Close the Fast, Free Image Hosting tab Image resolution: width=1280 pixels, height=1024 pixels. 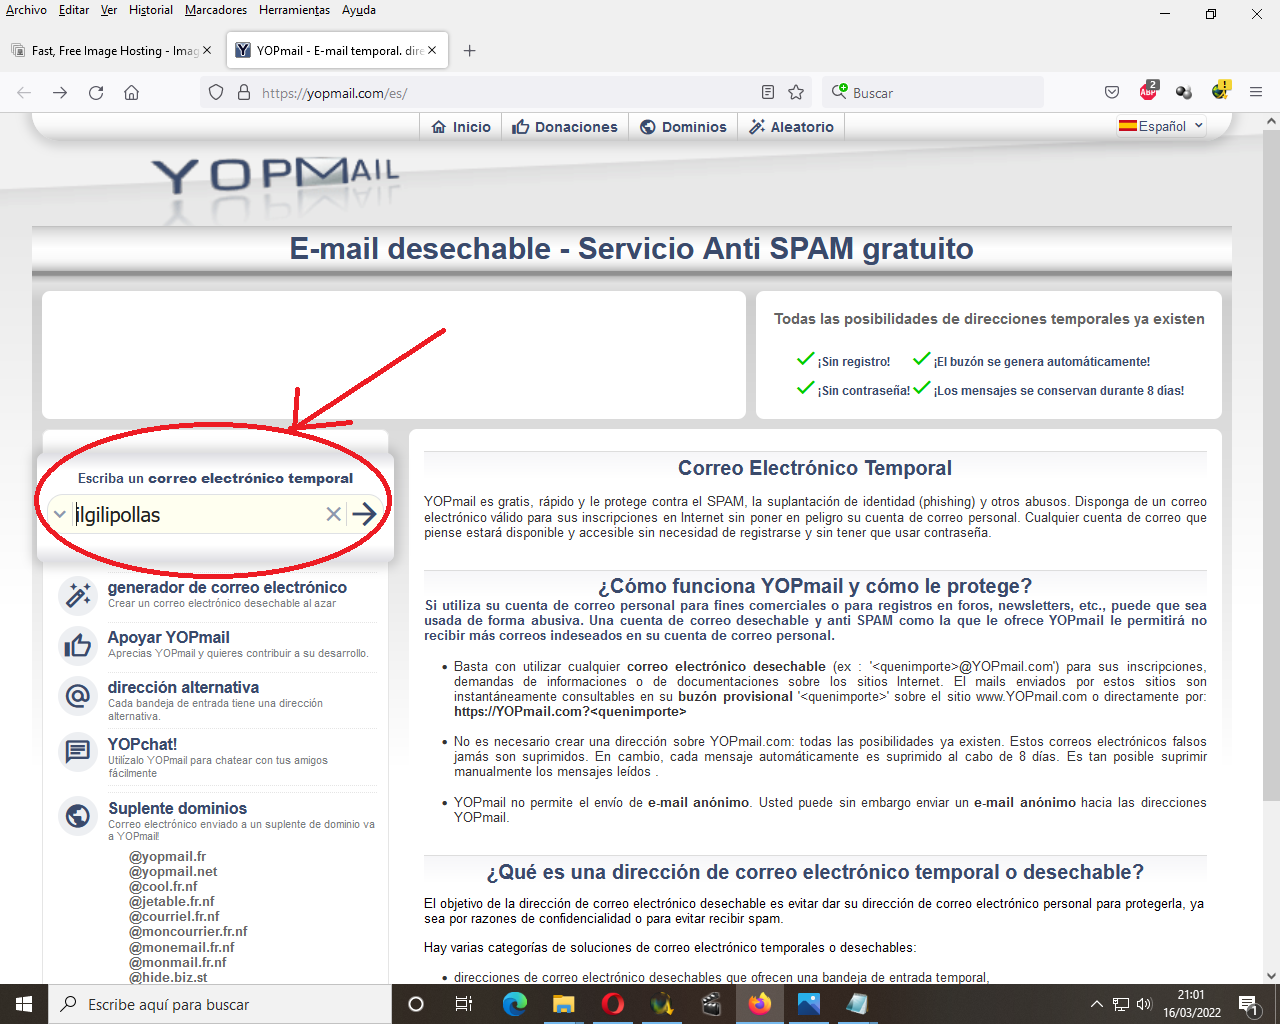click(x=207, y=50)
